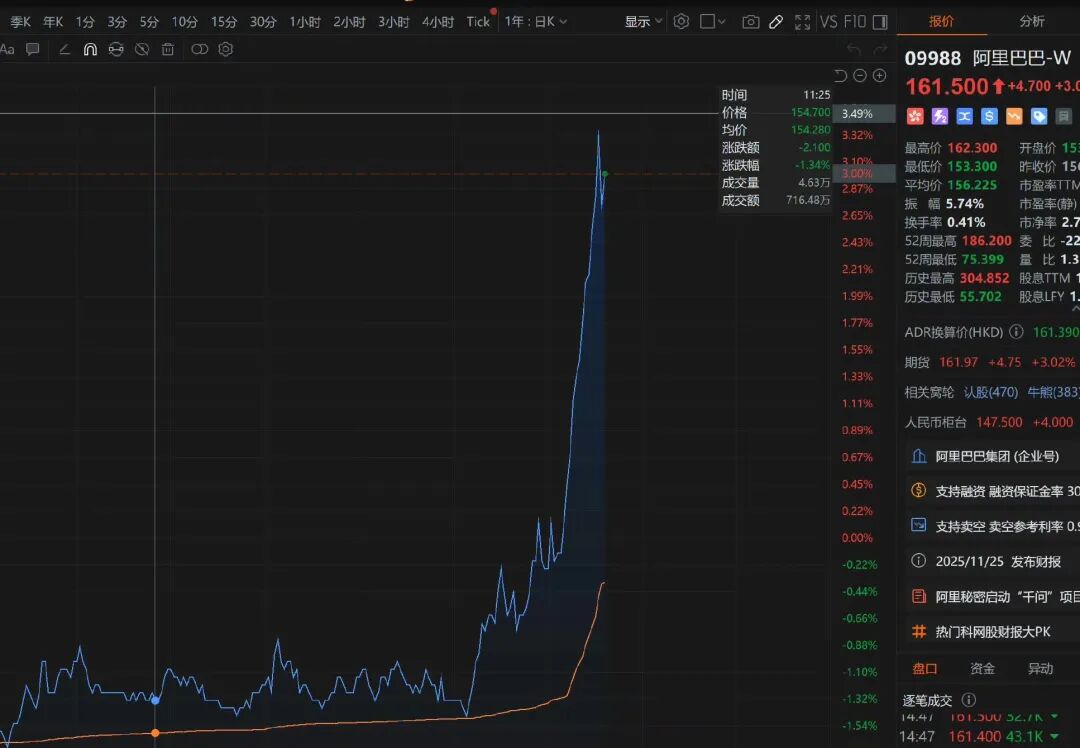Click the 09988 stock code
The width and height of the screenshot is (1080, 748).
(x=933, y=59)
